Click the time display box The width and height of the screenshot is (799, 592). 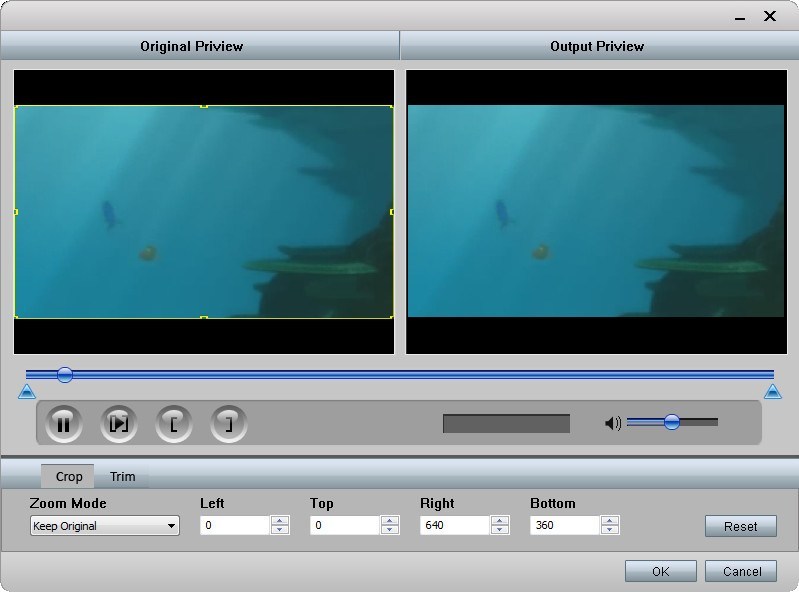pyautogui.click(x=507, y=423)
